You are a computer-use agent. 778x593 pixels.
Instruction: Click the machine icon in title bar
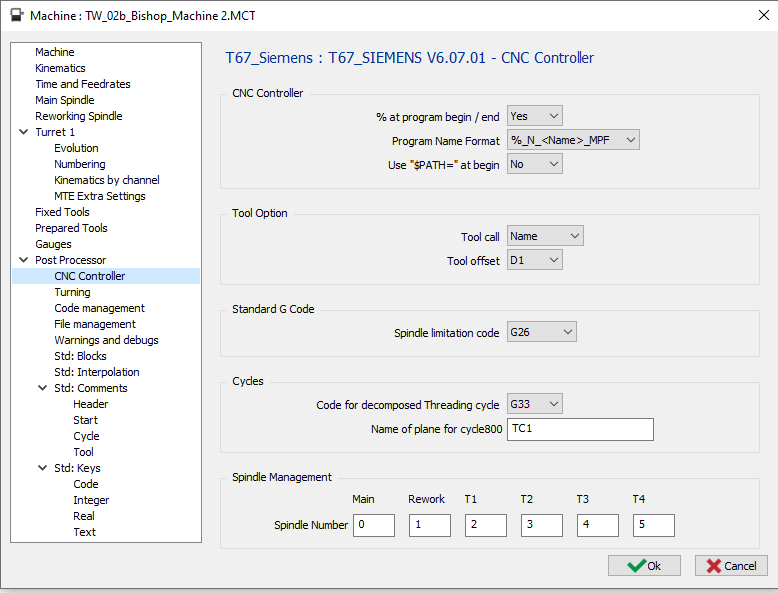tap(17, 15)
